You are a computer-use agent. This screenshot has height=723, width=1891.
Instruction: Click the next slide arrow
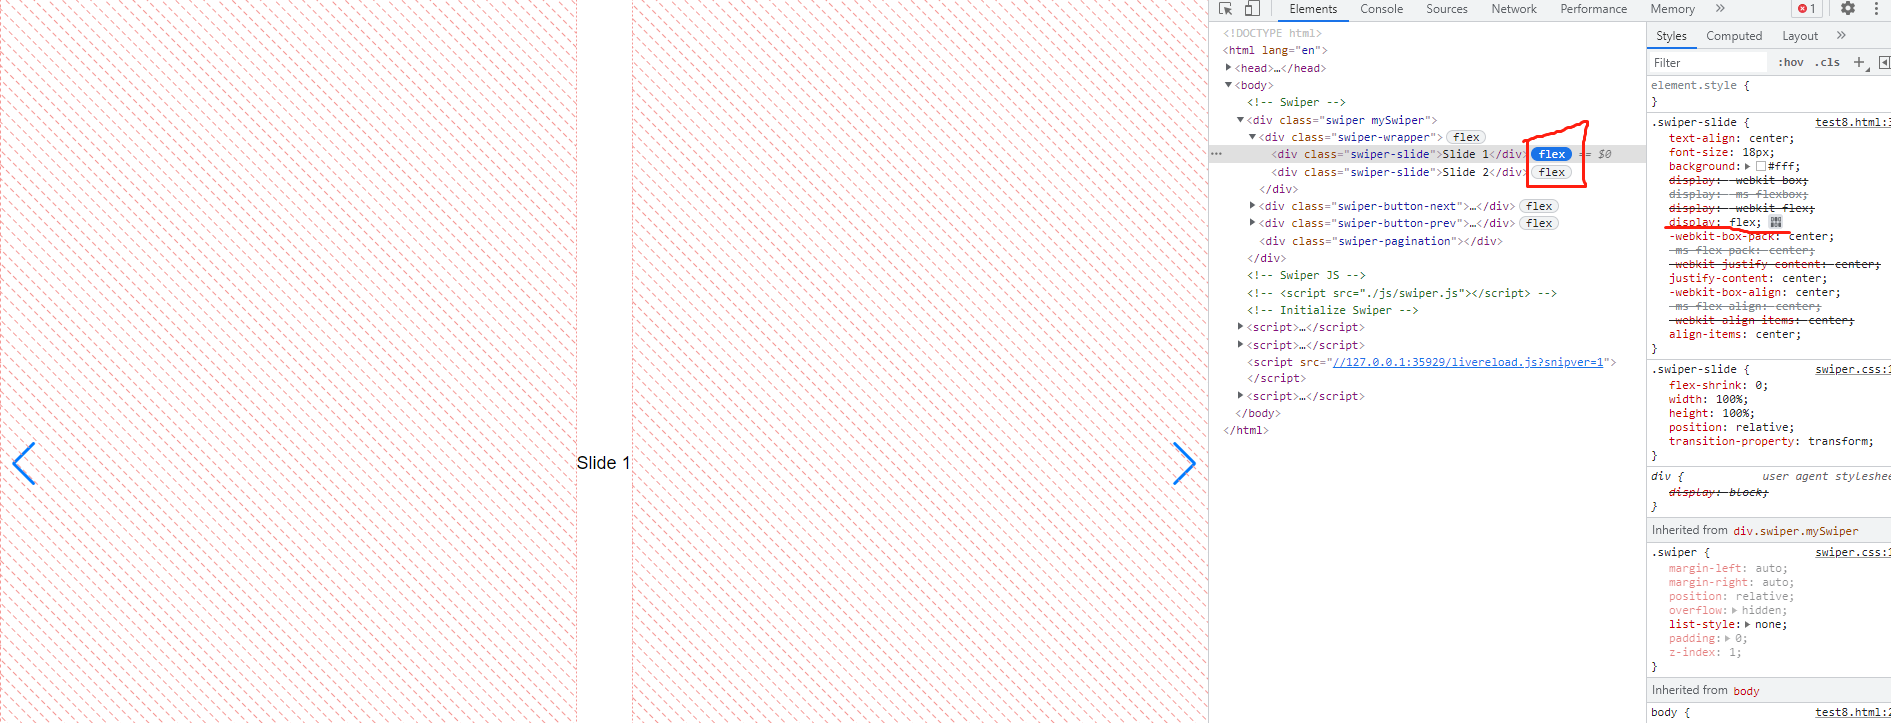click(1184, 463)
